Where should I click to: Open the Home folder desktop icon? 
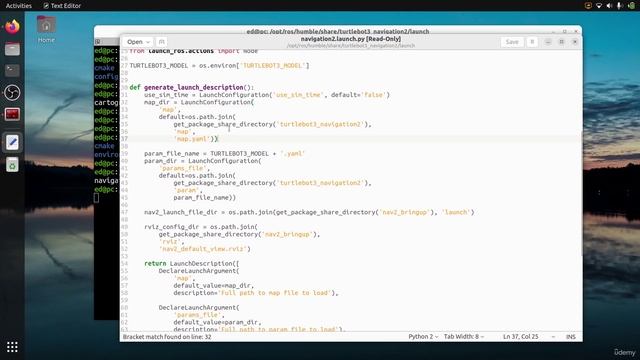tap(46, 29)
